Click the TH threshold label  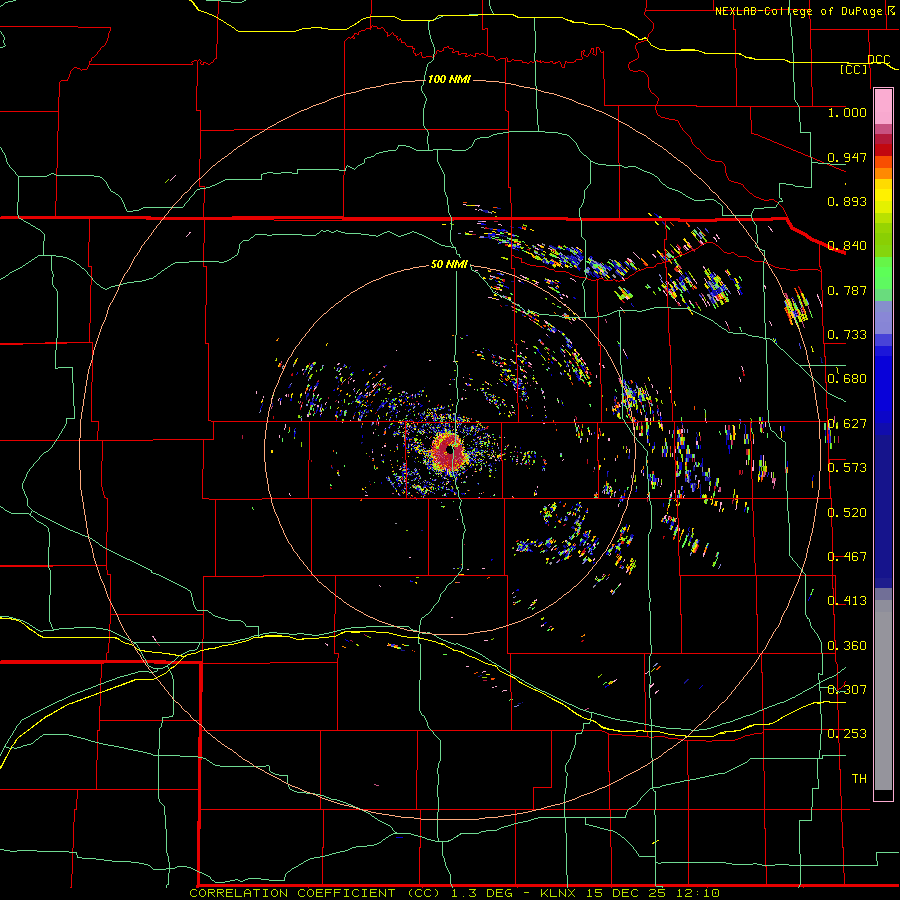859,779
